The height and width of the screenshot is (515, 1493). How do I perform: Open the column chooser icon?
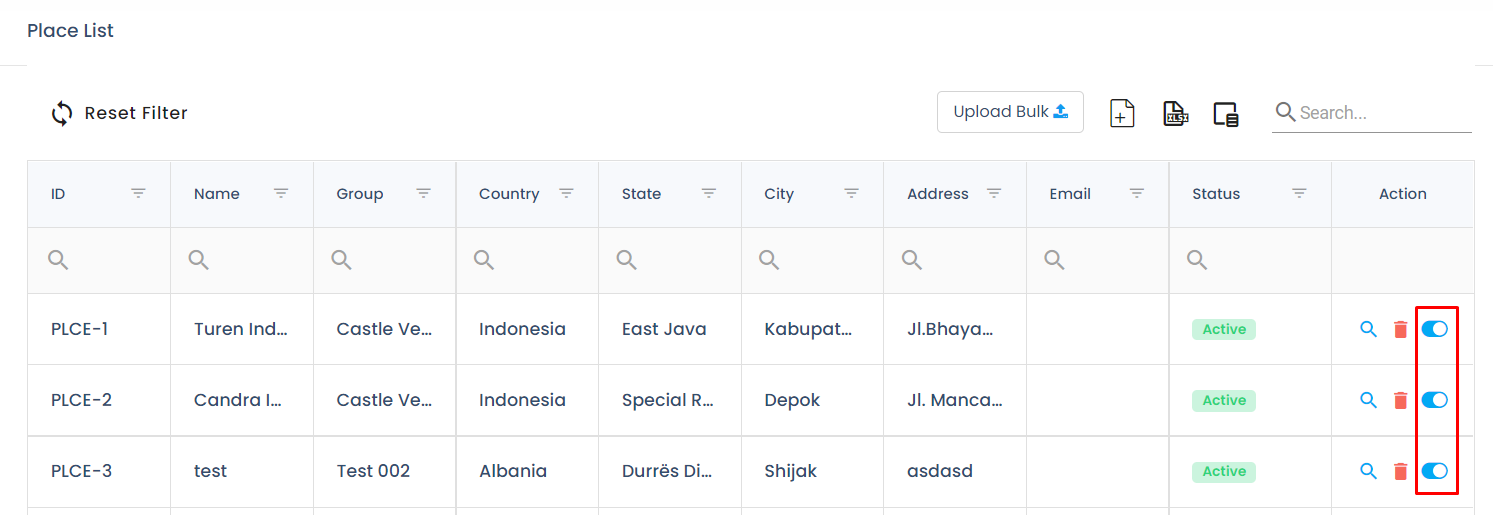point(1226,114)
